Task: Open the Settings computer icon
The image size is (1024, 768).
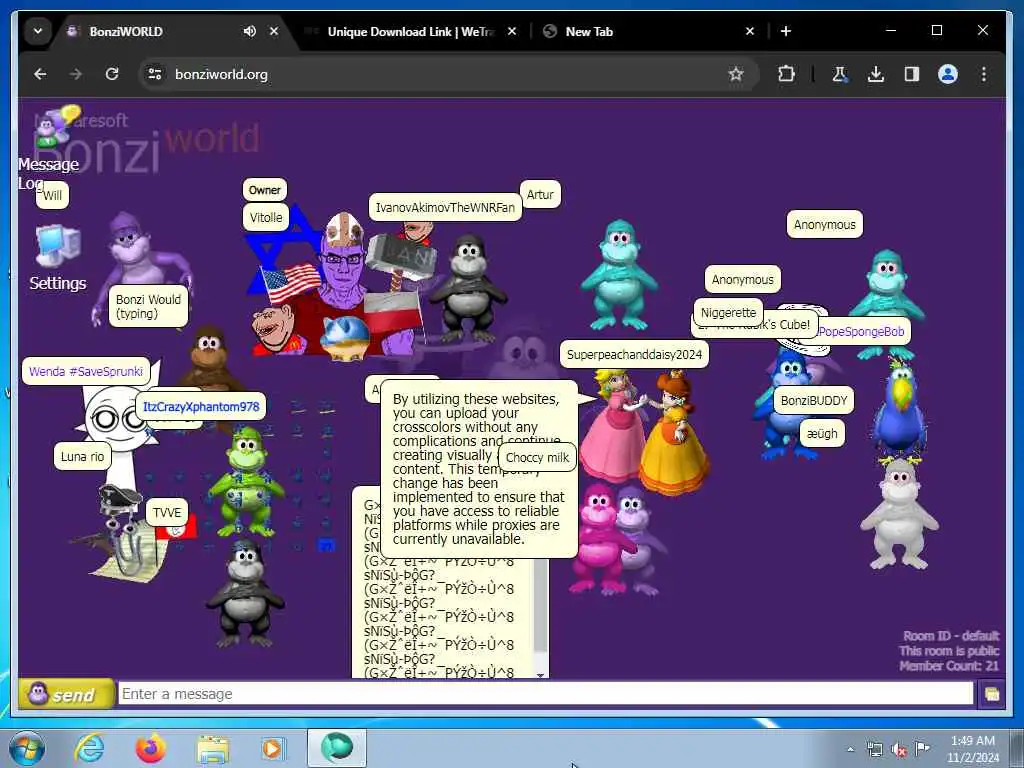Action: click(58, 246)
